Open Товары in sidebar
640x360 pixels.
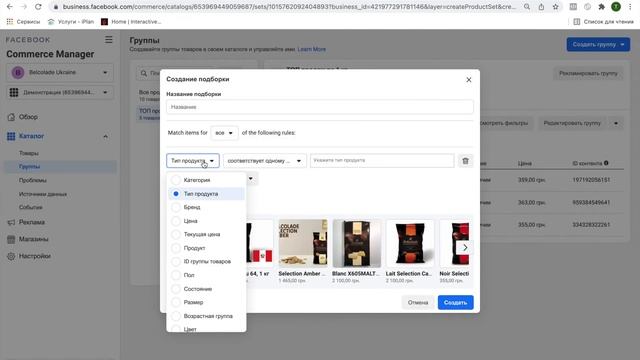coord(29,153)
